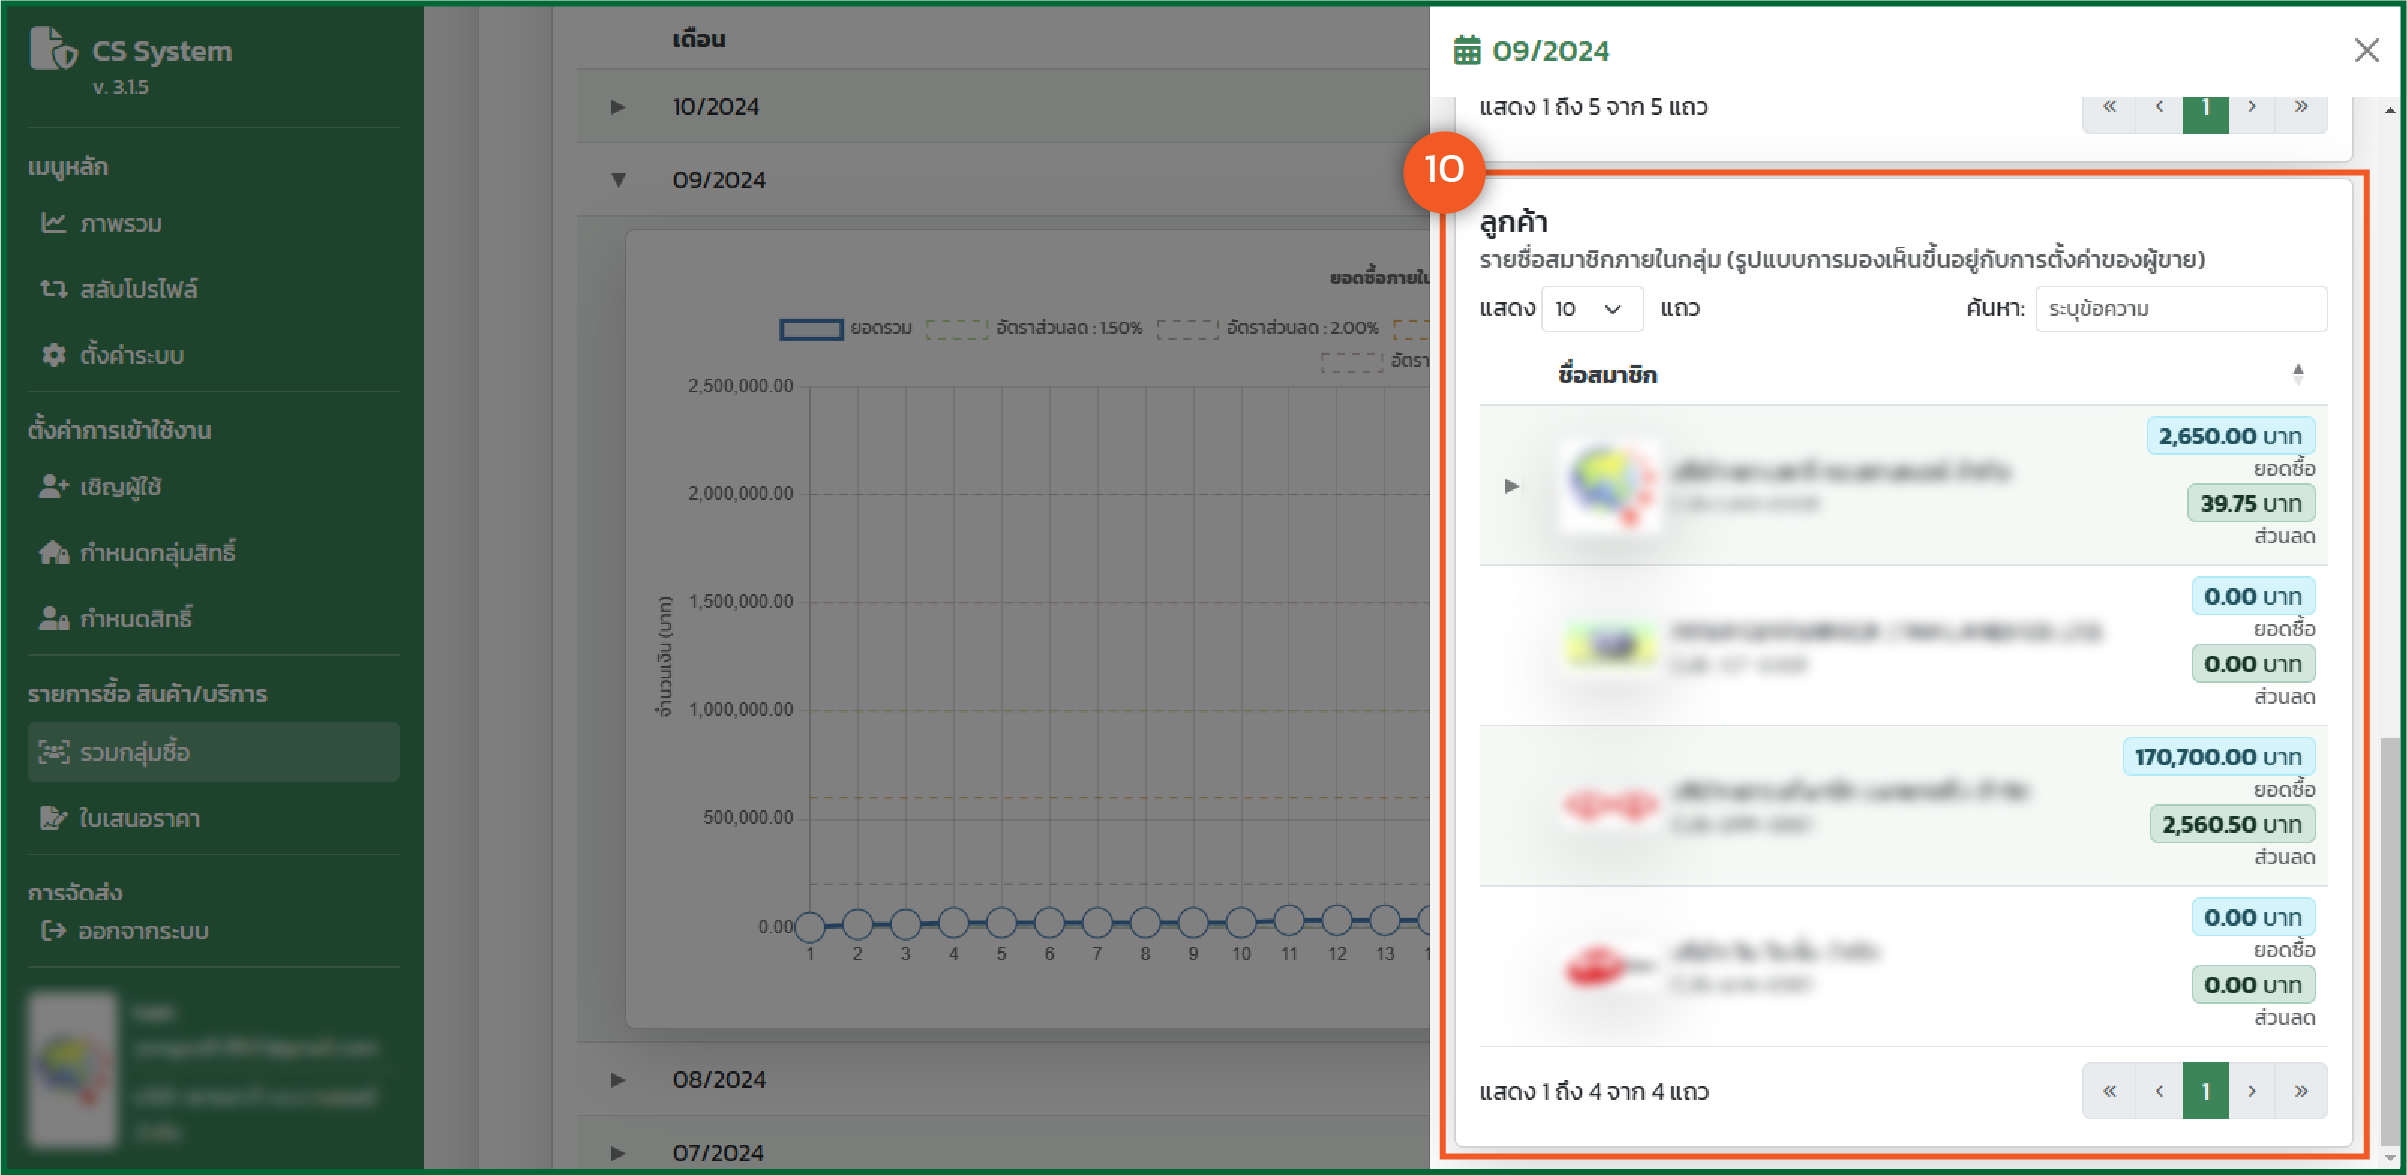Image resolution: width=2407 pixels, height=1175 pixels.
Task: Expand the 10/2024 month row
Action: tap(618, 107)
